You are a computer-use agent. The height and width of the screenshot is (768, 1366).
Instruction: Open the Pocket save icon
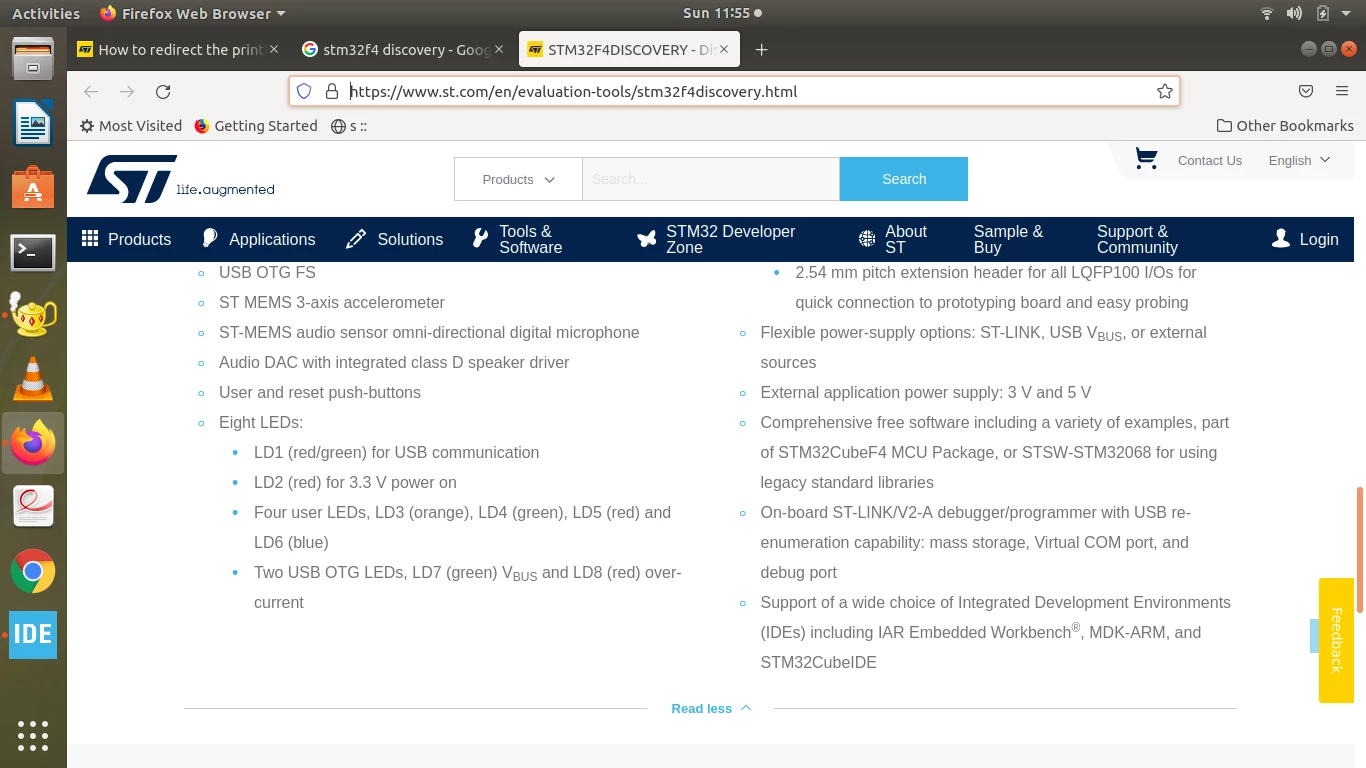coord(1306,91)
